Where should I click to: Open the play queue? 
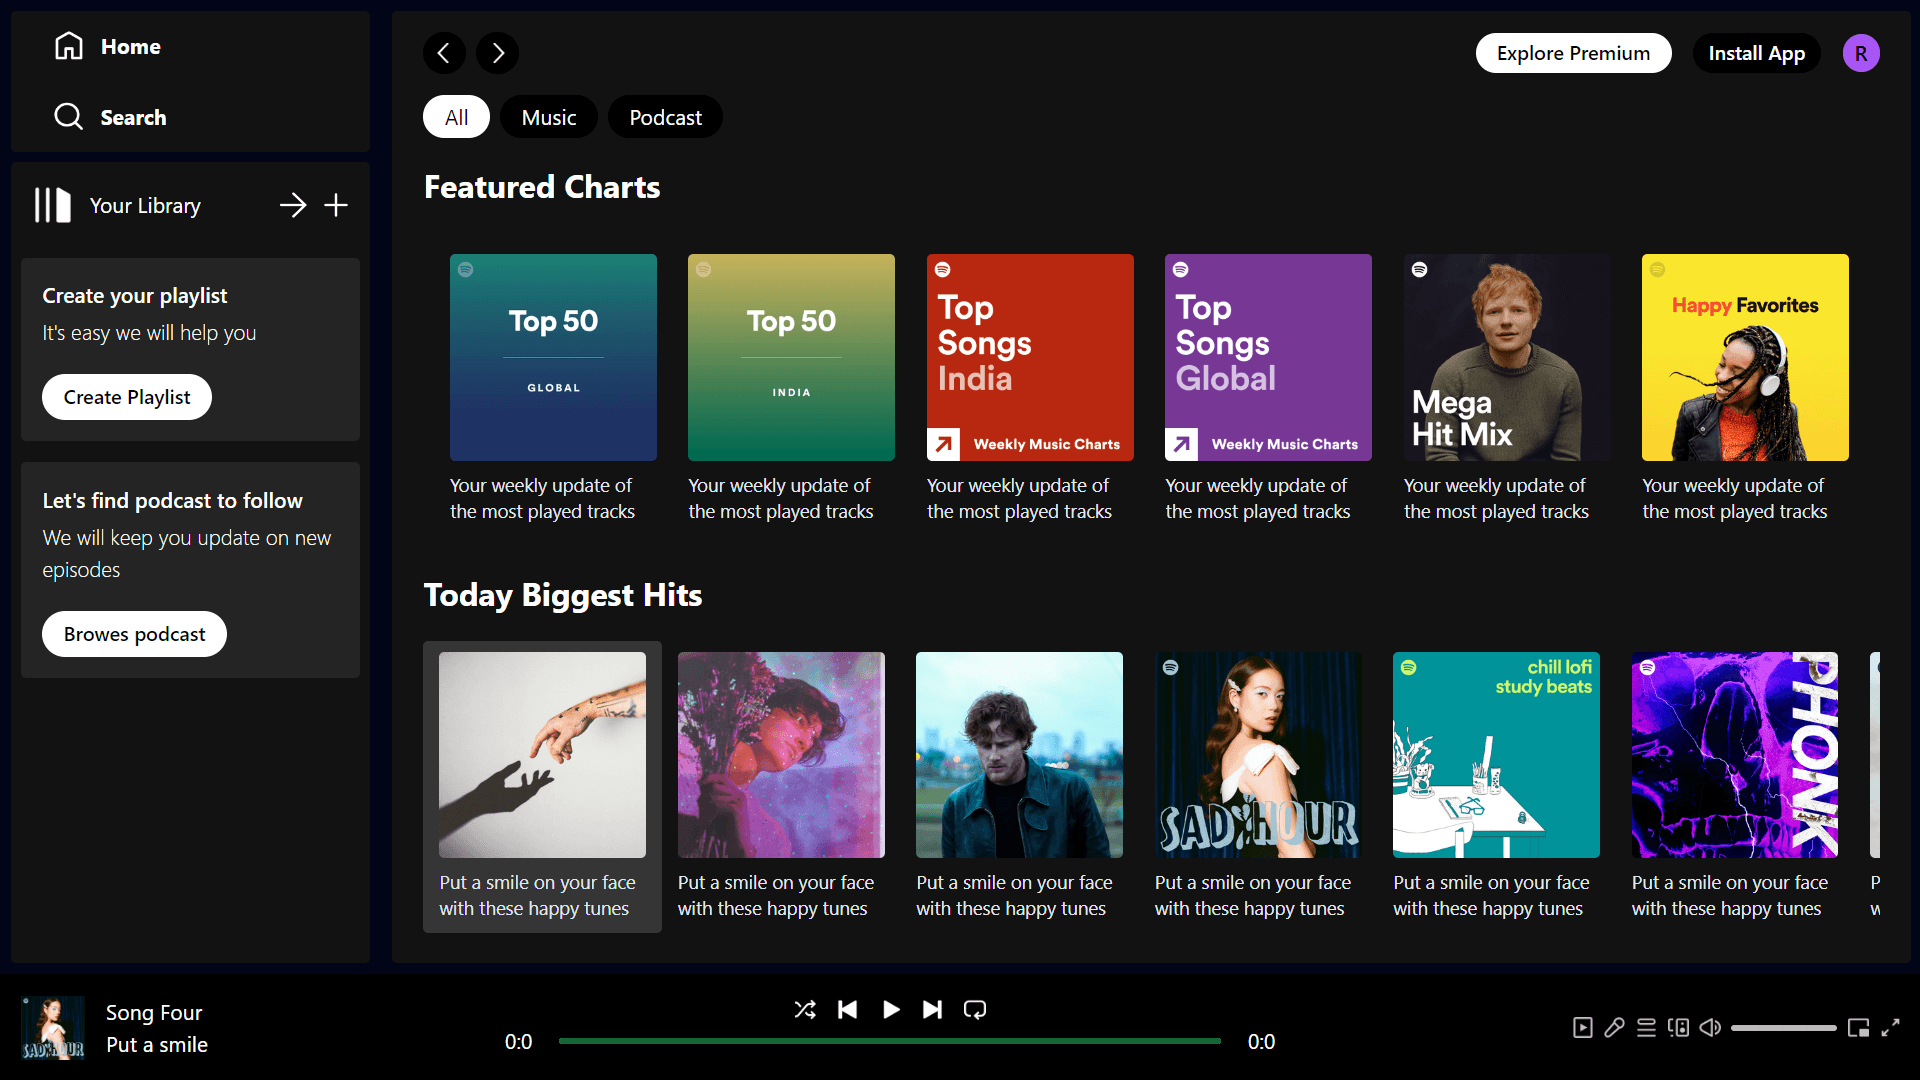click(1647, 1027)
